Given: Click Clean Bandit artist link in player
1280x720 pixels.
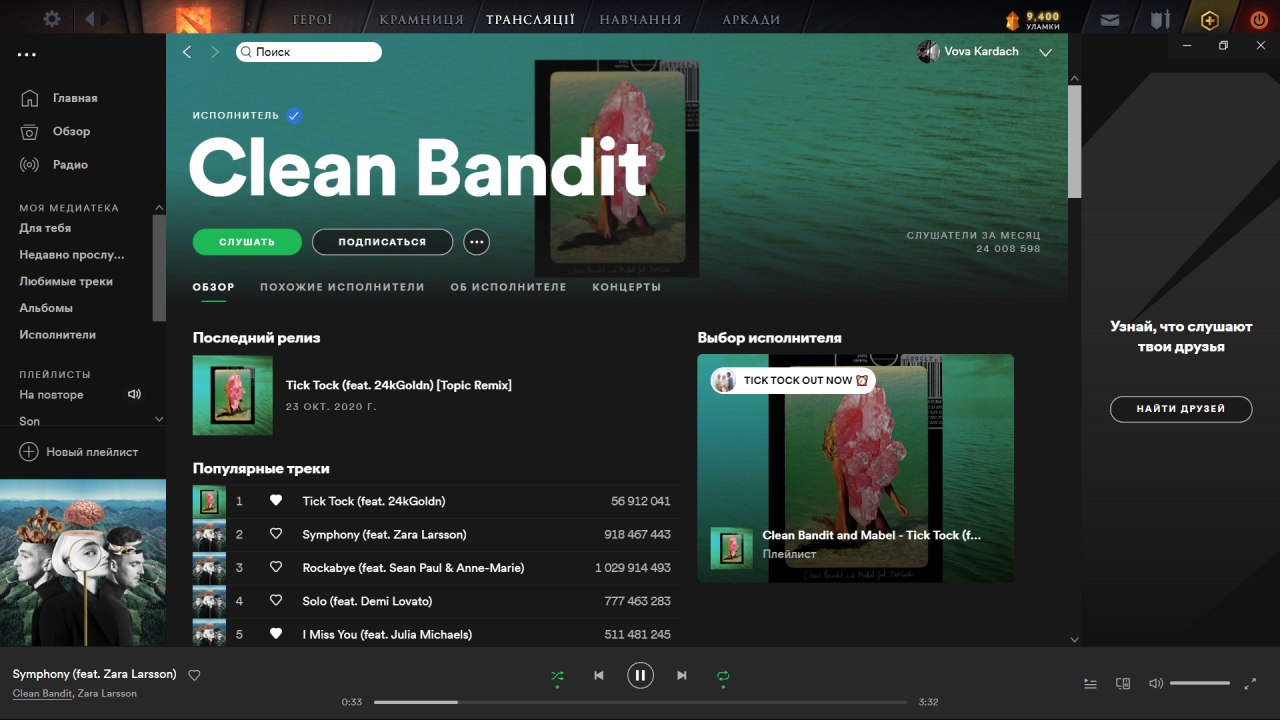Looking at the screenshot, I should tap(42, 693).
